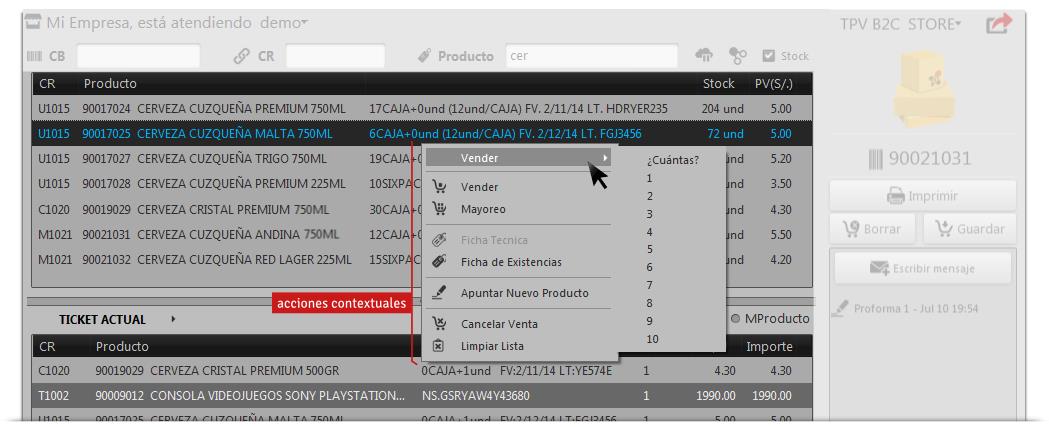Choose Mayoreo from the context menu
Viewport: 1049px width, 427px height.
pyautogui.click(x=483, y=209)
